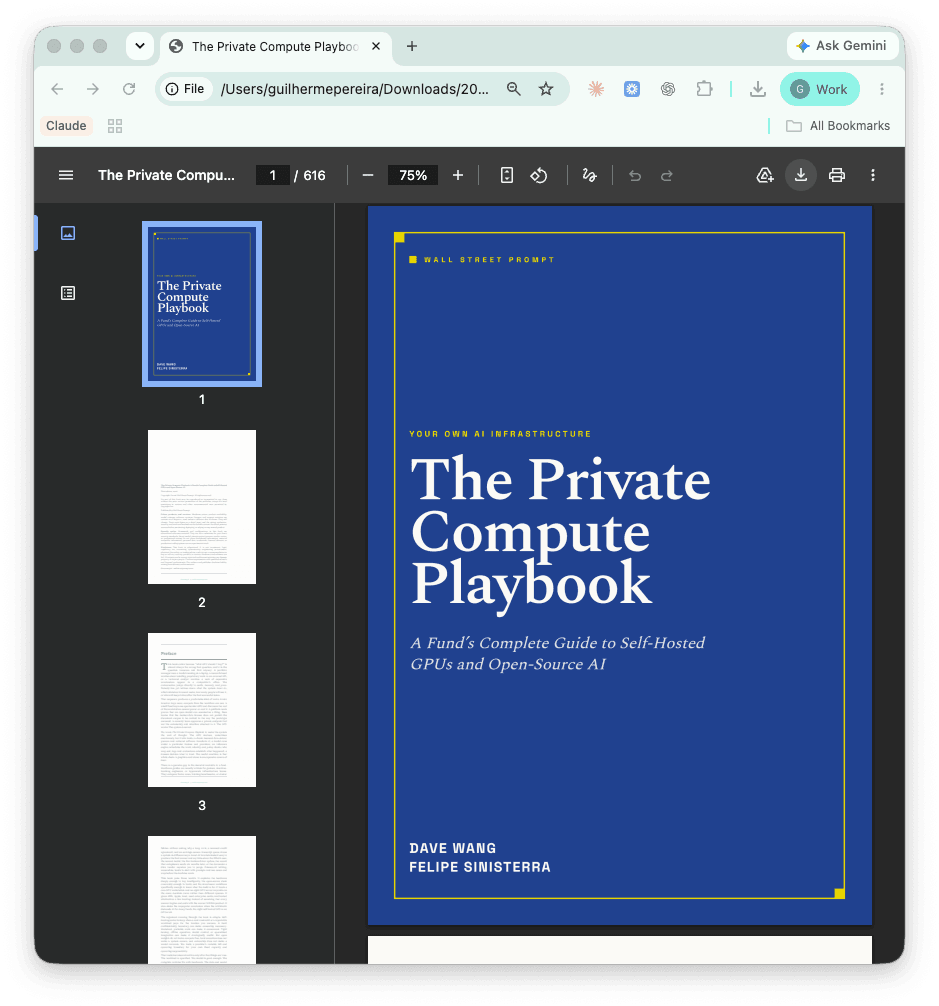Open the apps grid in bookmarks bar
This screenshot has height=1006, width=939.
(115, 126)
